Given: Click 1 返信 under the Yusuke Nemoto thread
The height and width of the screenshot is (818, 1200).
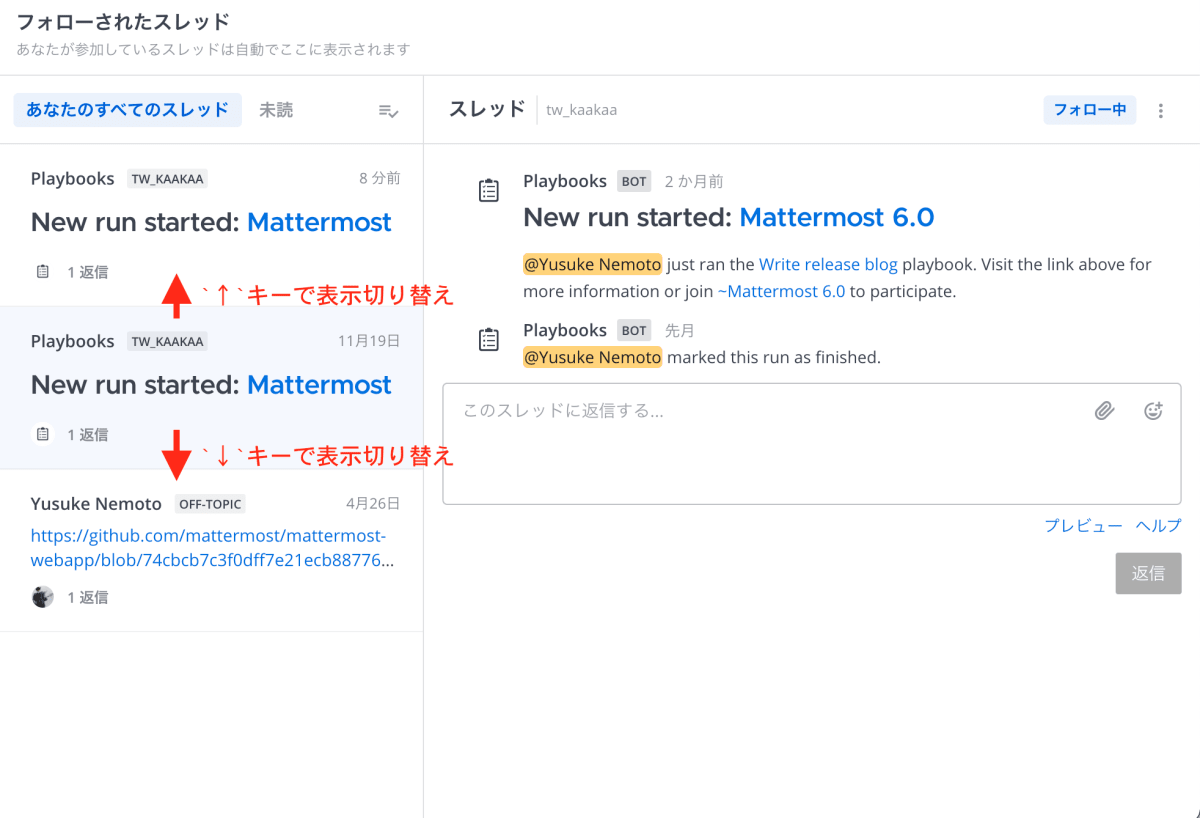Looking at the screenshot, I should 88,597.
